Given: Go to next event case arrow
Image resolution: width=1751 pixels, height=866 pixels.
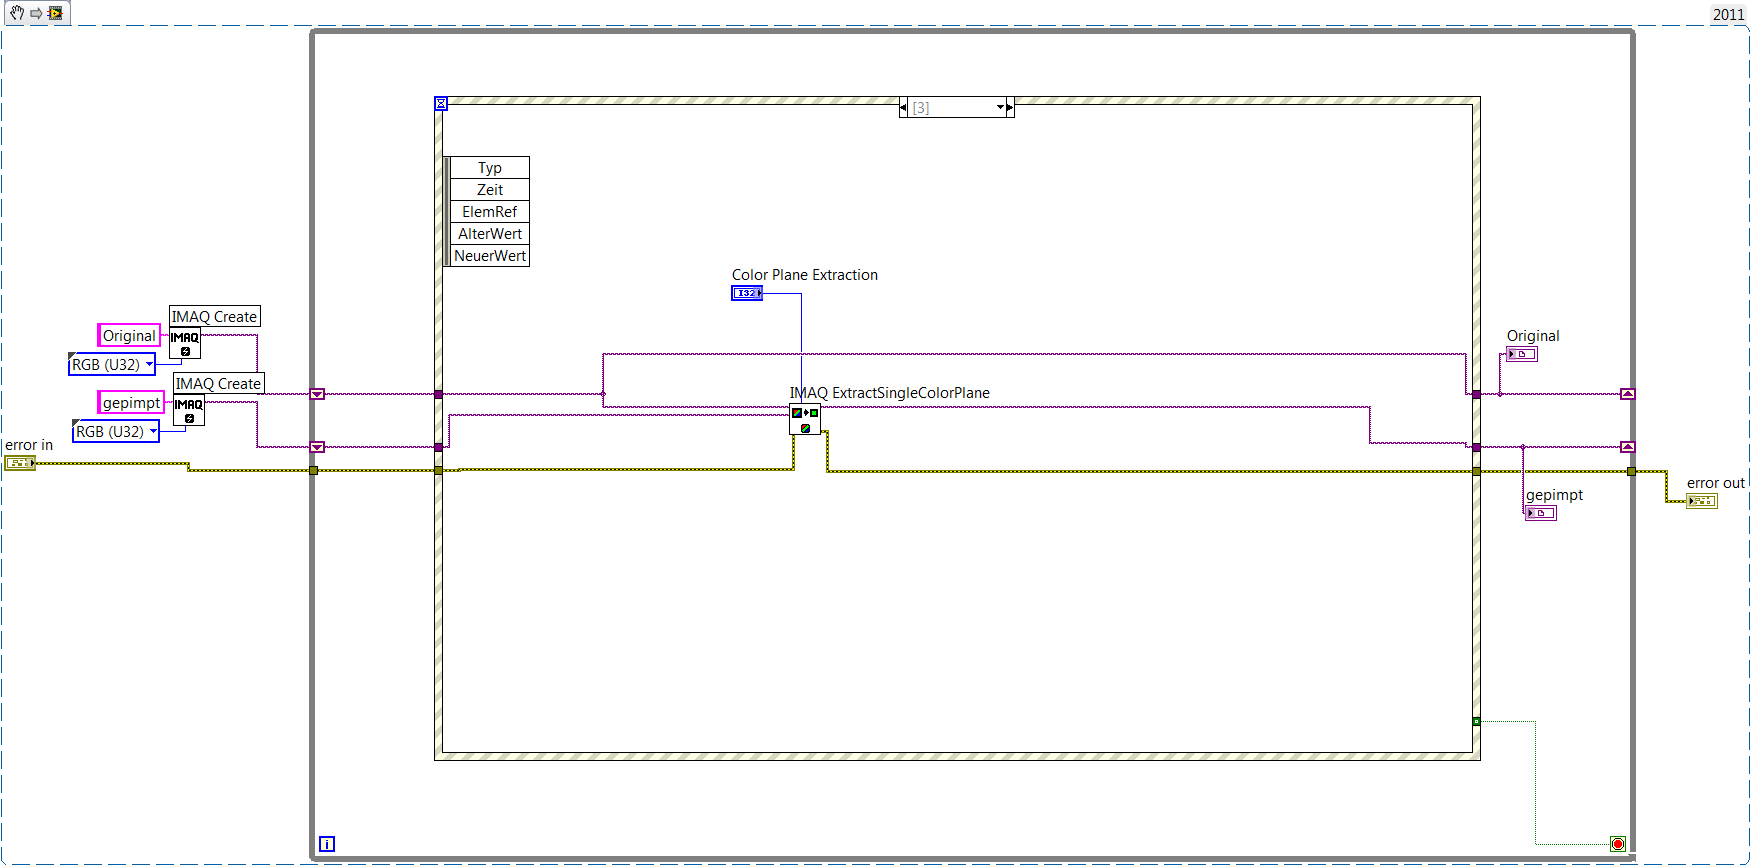Looking at the screenshot, I should tap(1010, 107).
